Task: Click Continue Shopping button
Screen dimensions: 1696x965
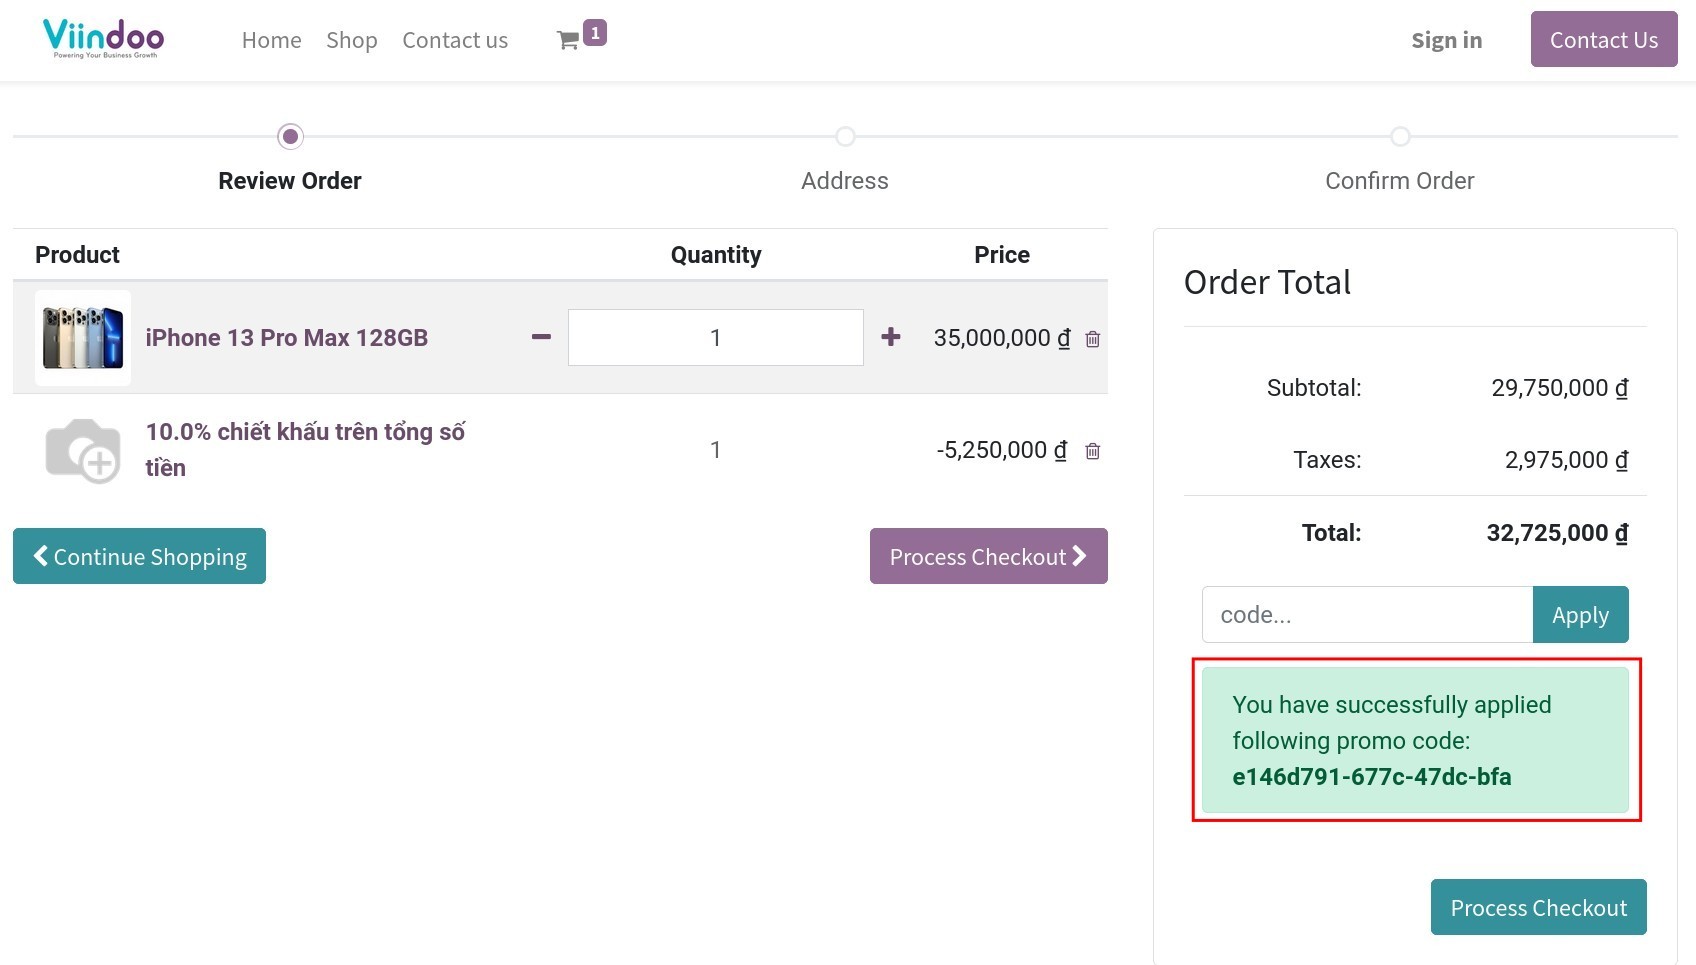Action: pos(139,556)
